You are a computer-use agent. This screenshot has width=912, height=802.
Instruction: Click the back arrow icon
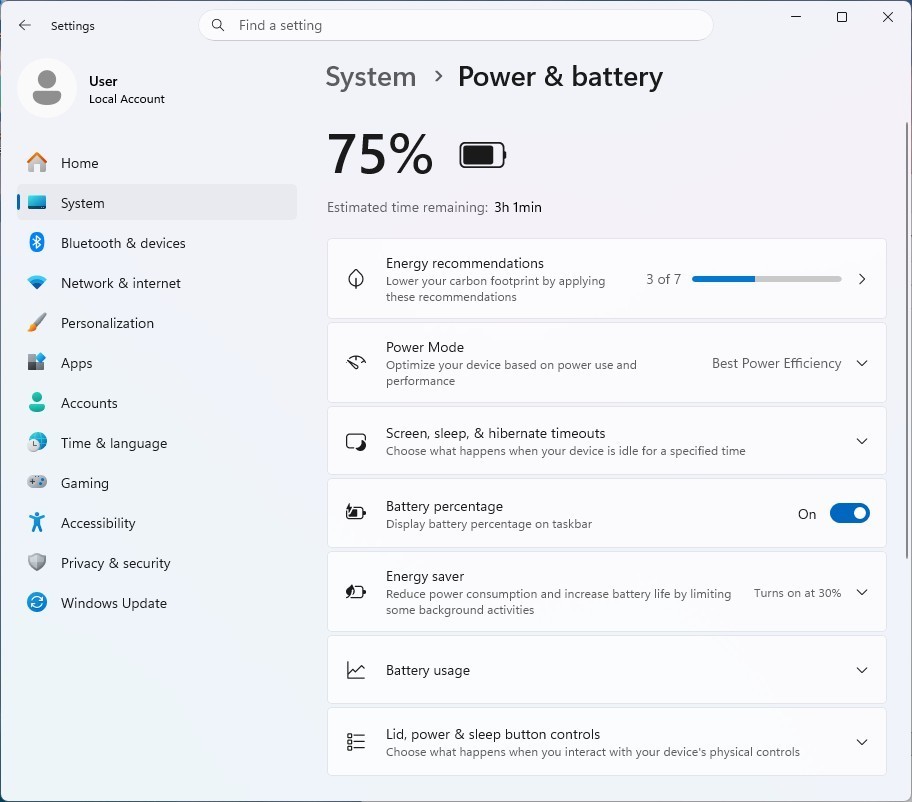[24, 25]
